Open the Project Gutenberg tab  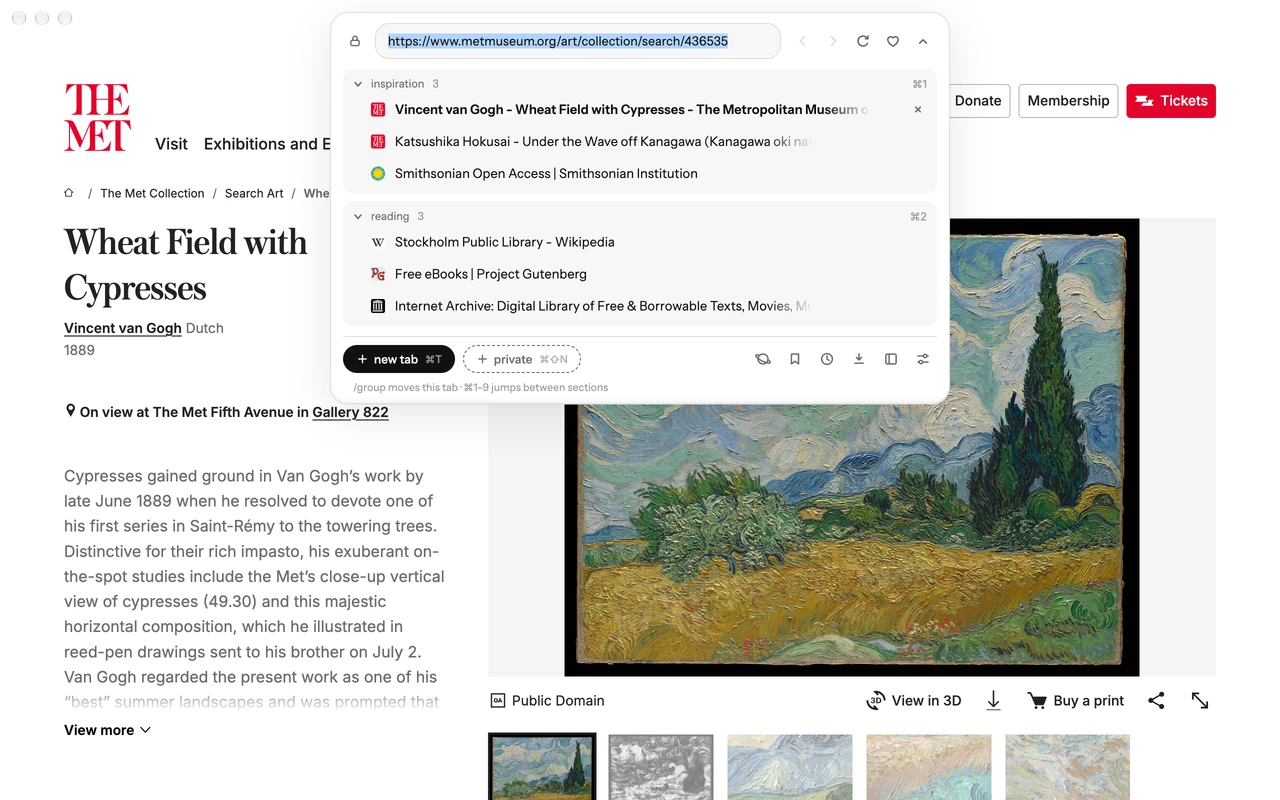click(x=640, y=274)
